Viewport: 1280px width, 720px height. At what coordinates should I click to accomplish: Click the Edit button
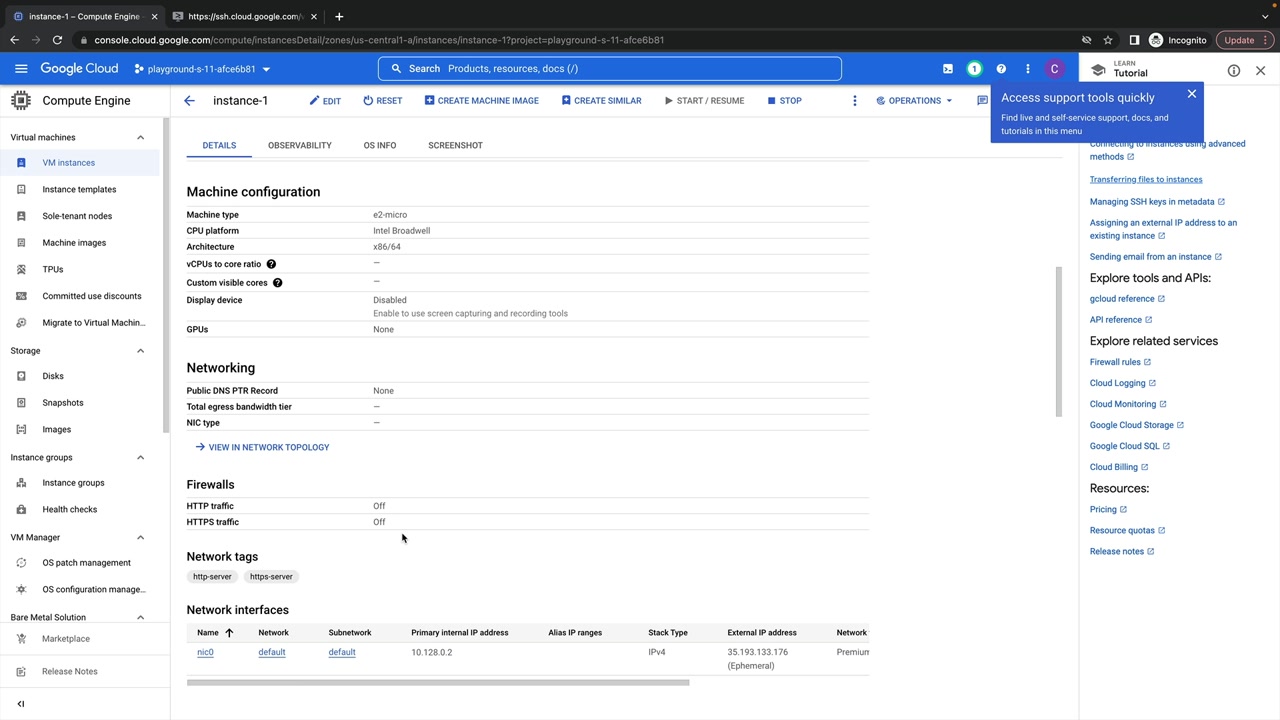(x=325, y=101)
